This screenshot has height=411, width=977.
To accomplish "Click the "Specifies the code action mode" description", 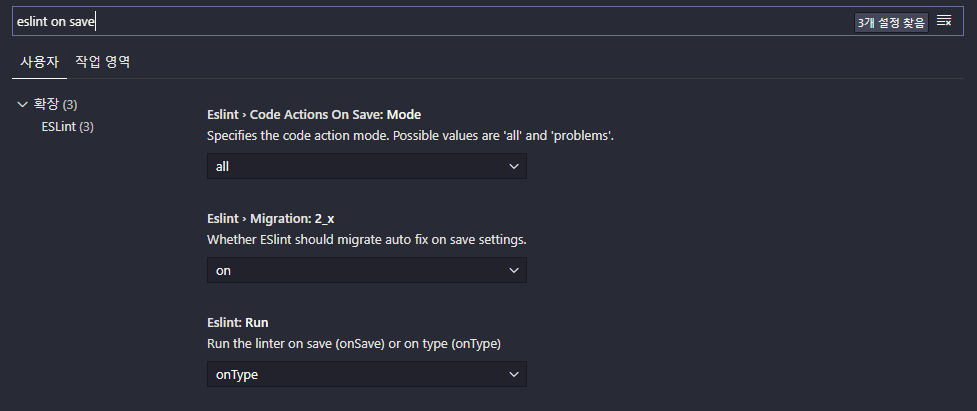I will pos(411,136).
